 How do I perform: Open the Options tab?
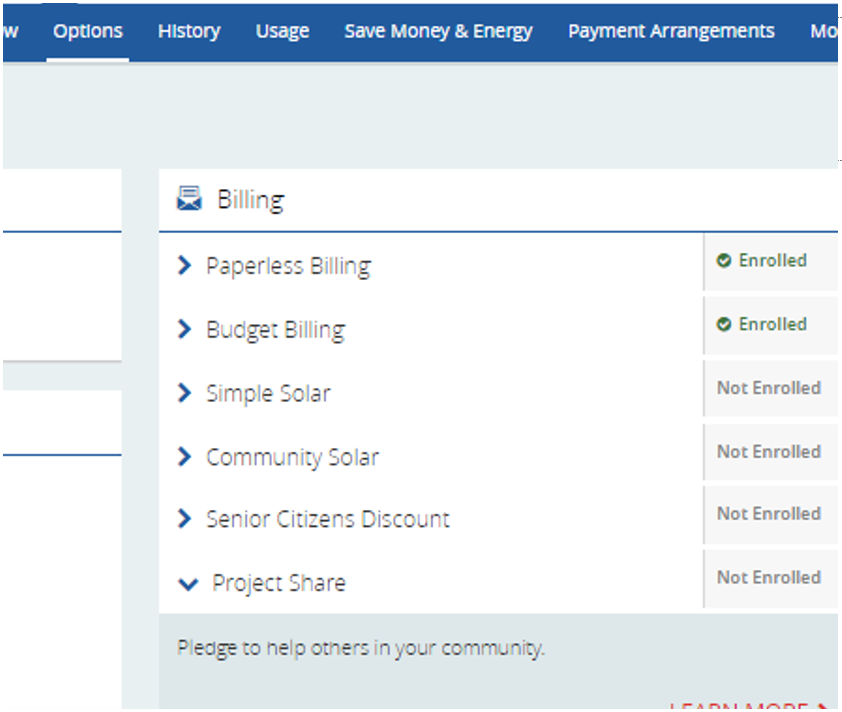(x=88, y=31)
